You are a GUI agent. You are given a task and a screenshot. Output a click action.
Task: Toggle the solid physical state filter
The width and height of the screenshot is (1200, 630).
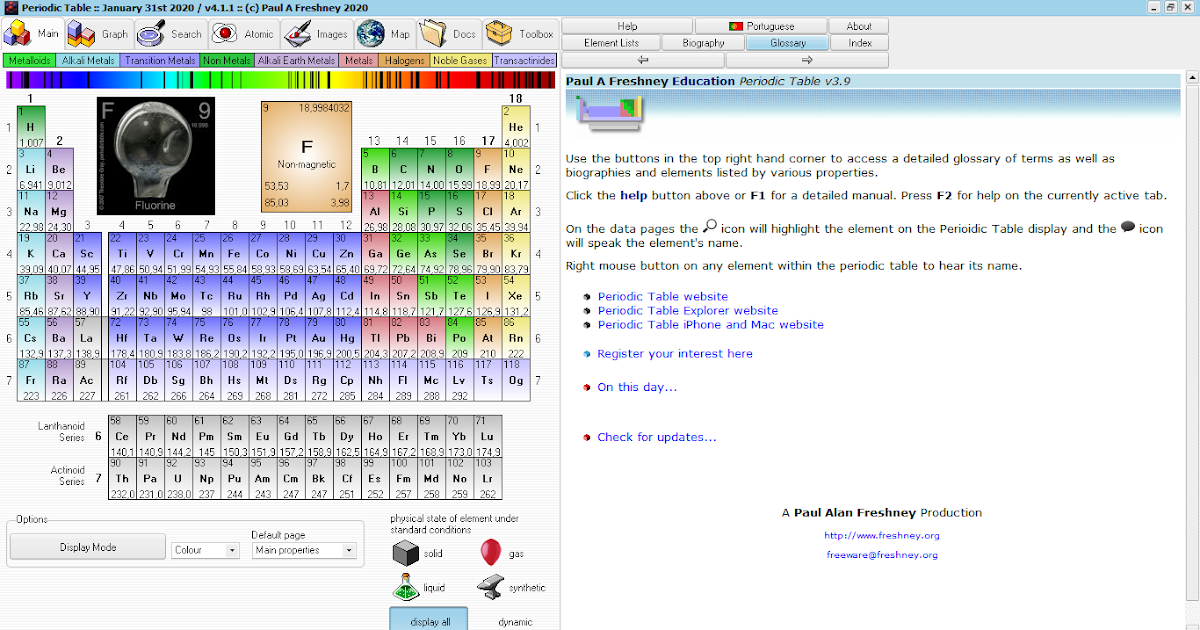coord(407,551)
